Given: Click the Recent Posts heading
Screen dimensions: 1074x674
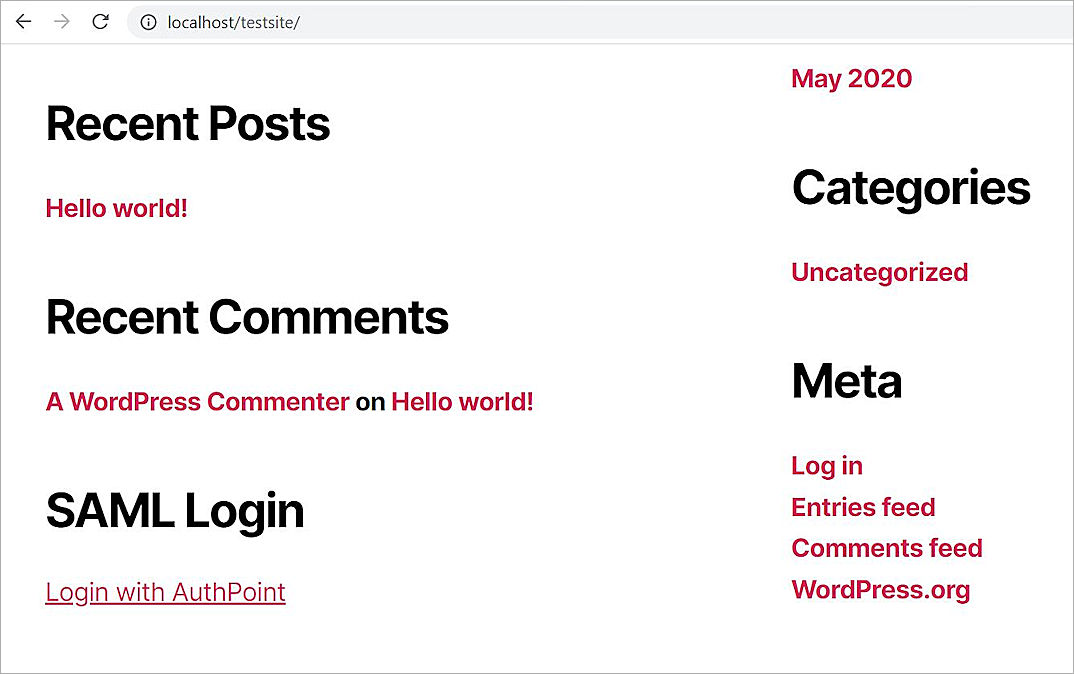Looking at the screenshot, I should [187, 123].
